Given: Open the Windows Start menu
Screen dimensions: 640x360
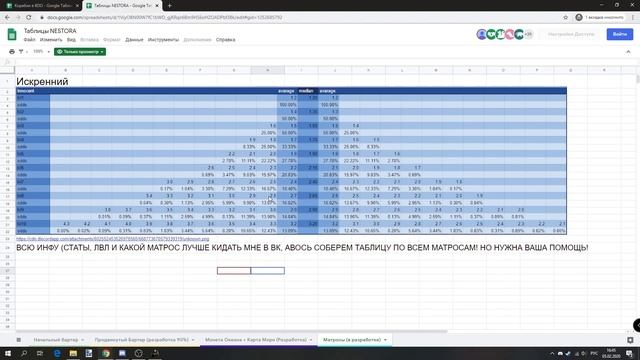Looking at the screenshot, I should click(x=7, y=353).
